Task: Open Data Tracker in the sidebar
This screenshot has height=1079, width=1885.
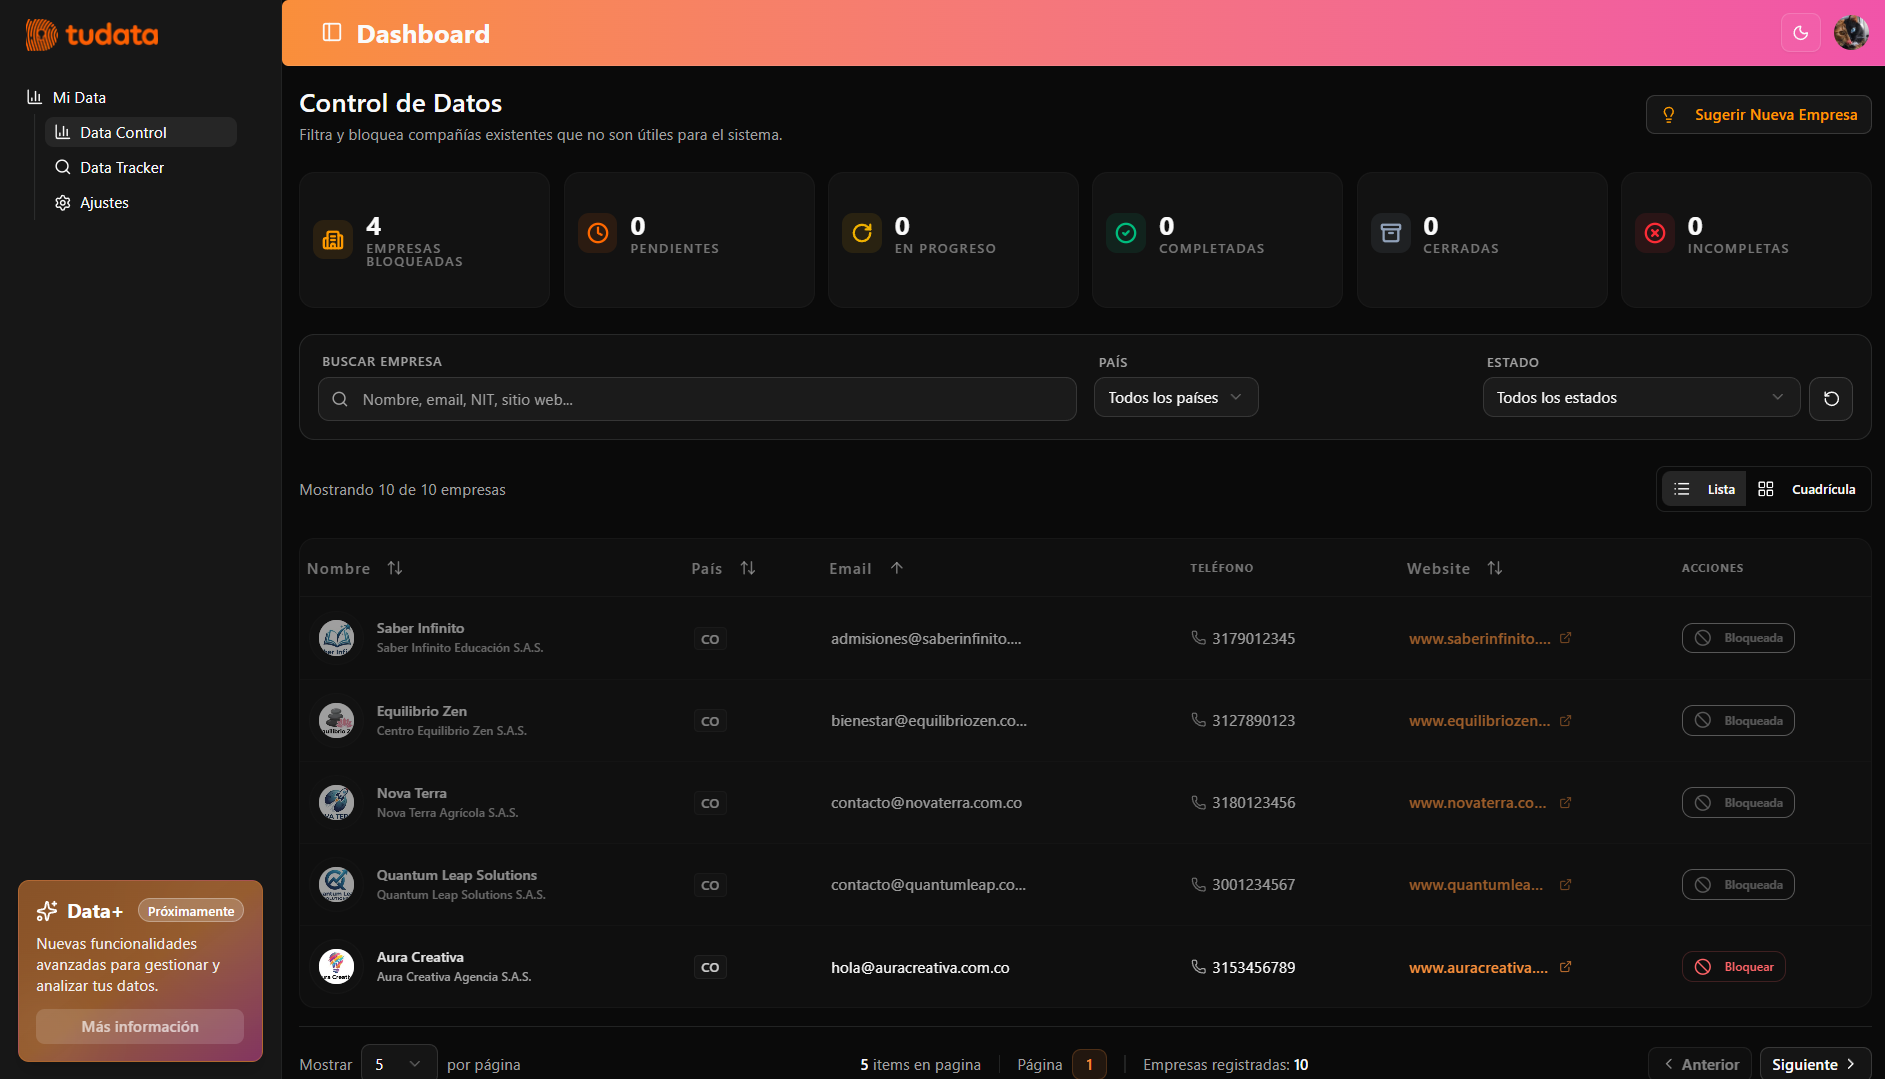Action: (122, 167)
